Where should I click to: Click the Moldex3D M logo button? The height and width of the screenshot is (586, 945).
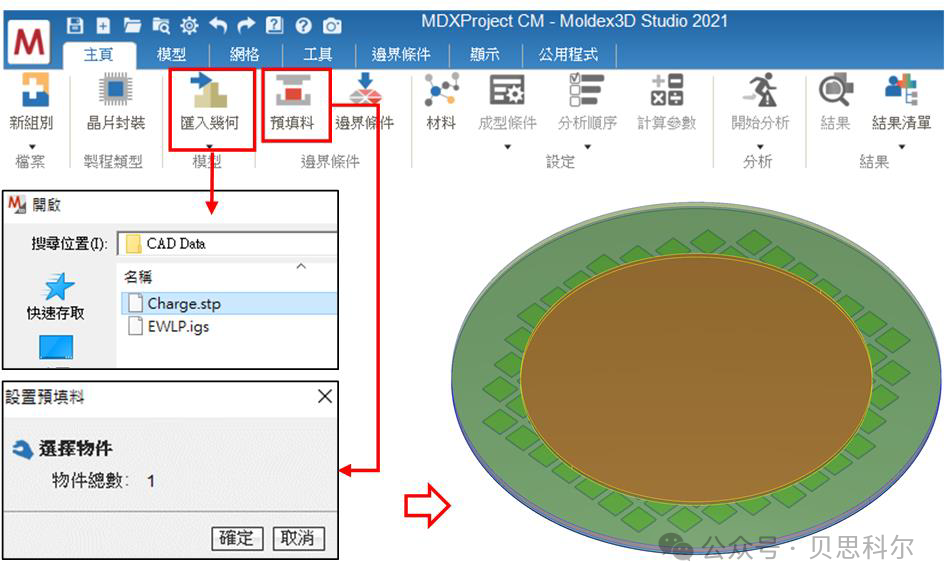(x=30, y=42)
